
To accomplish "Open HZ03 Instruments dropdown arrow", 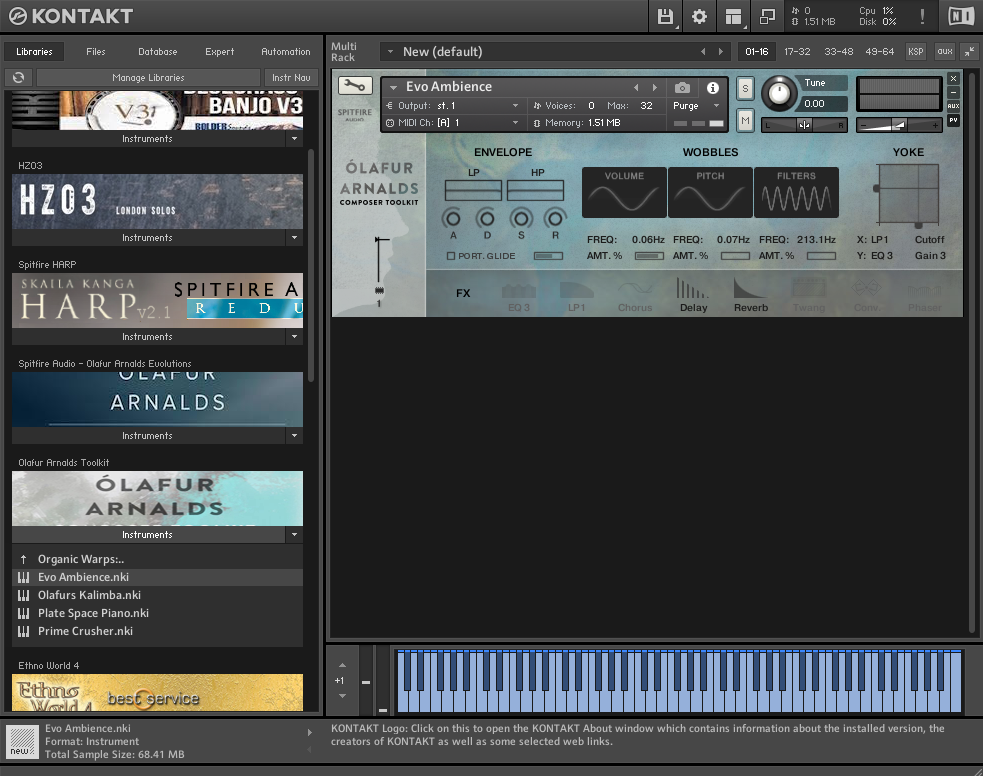I will point(294,238).
